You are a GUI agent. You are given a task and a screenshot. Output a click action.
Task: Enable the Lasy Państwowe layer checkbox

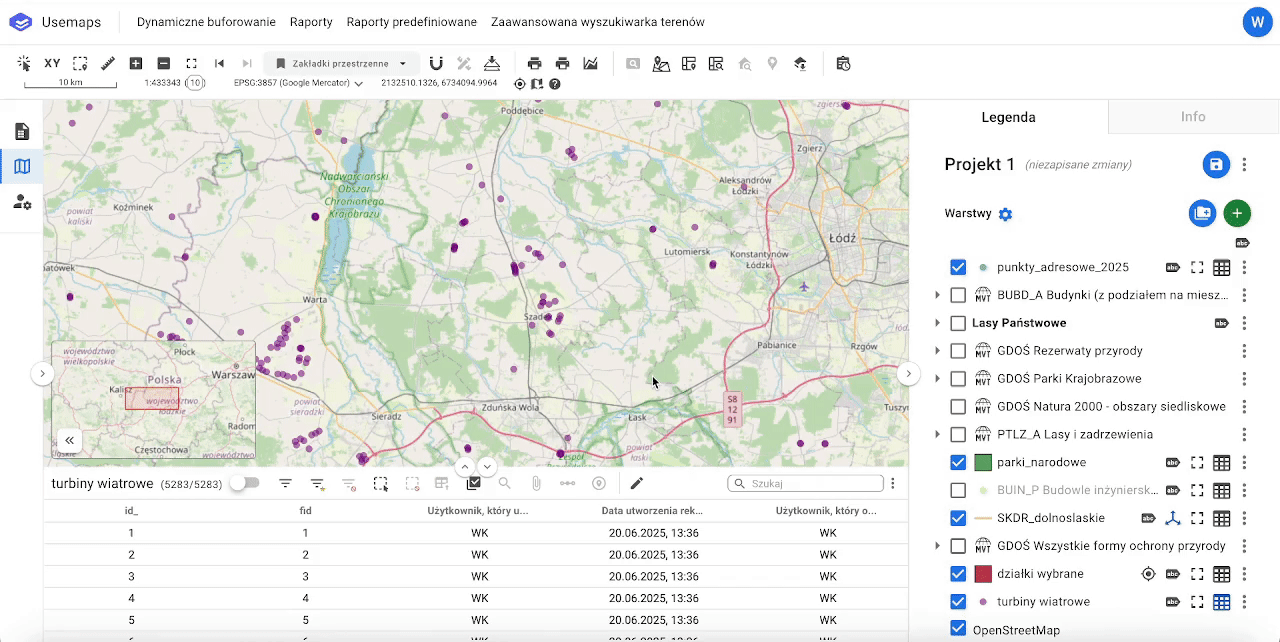click(958, 323)
